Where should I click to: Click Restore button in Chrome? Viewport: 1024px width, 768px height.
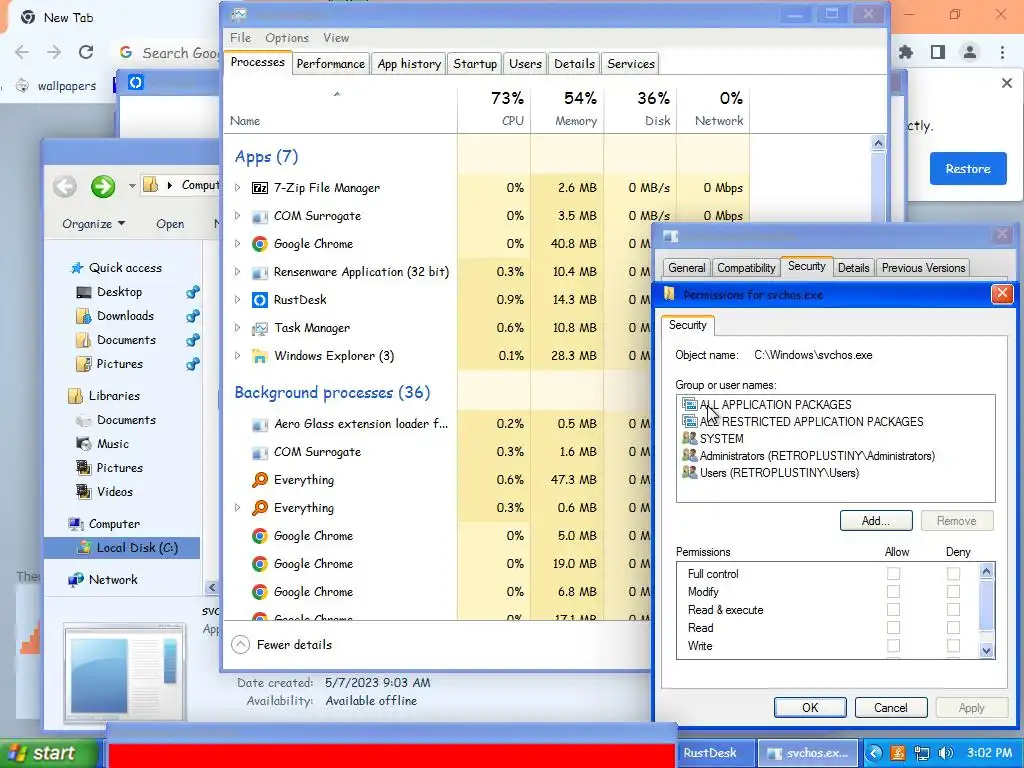(968, 169)
